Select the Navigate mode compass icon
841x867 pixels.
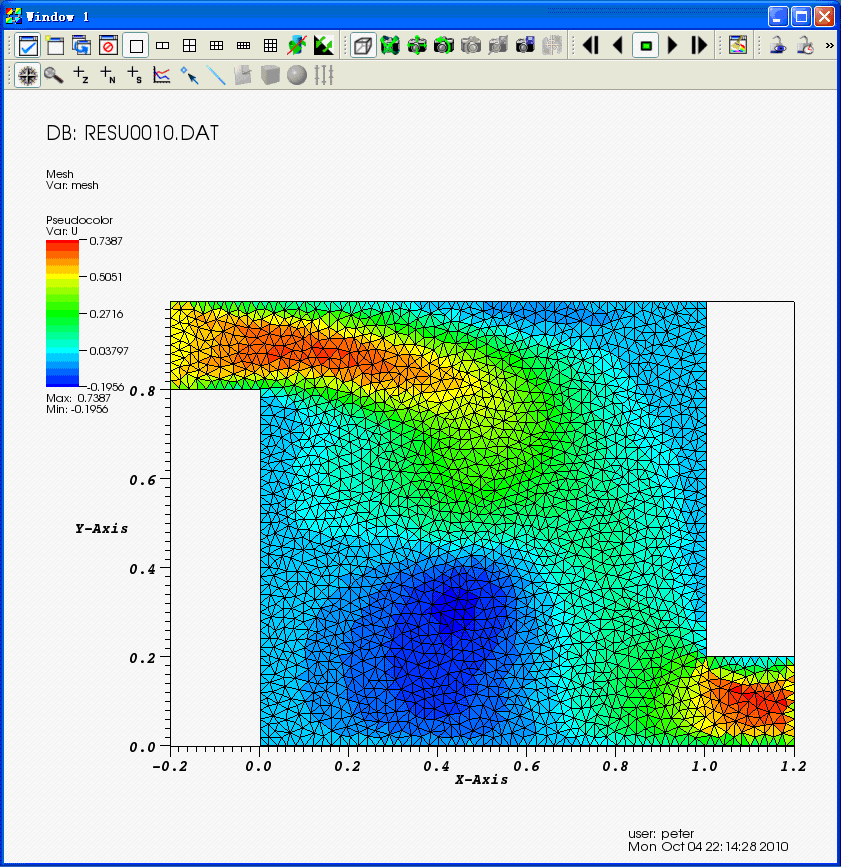[27, 75]
